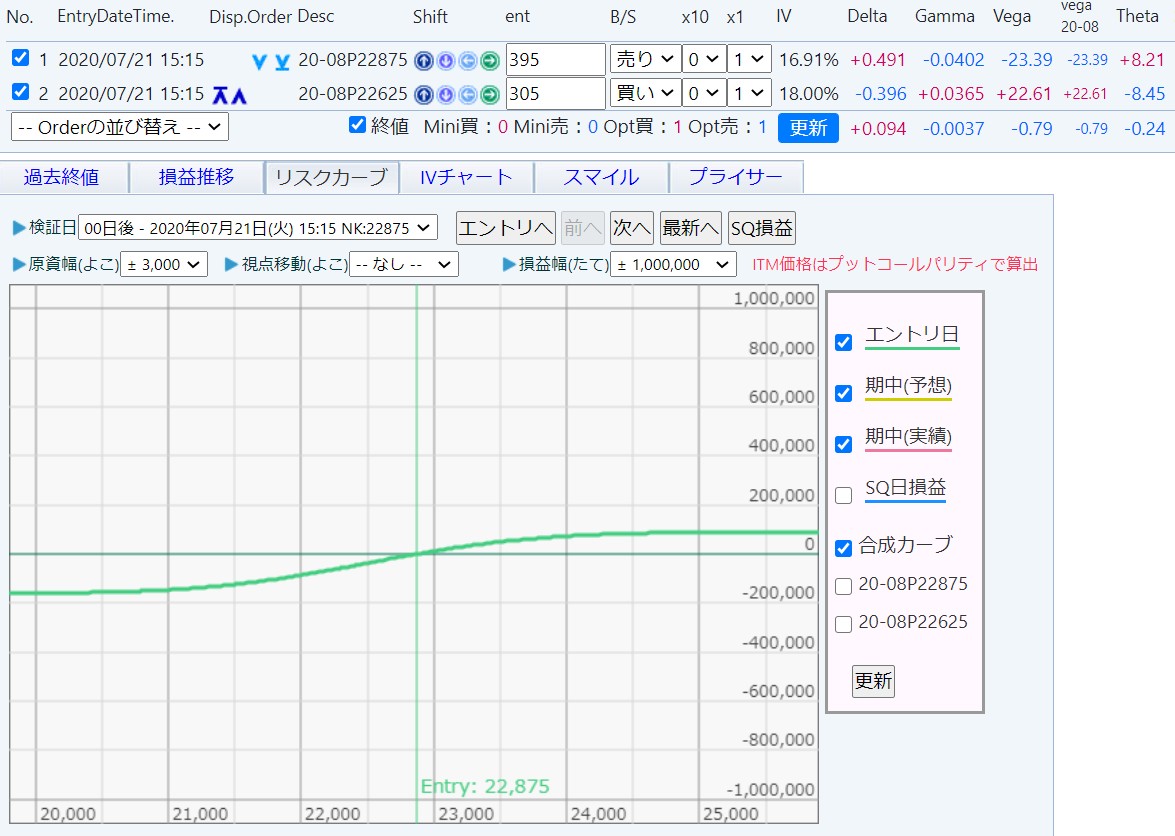1175x836 pixels.
Task: Click the 20-08P22875 description text in row 1
Action: tap(353, 60)
